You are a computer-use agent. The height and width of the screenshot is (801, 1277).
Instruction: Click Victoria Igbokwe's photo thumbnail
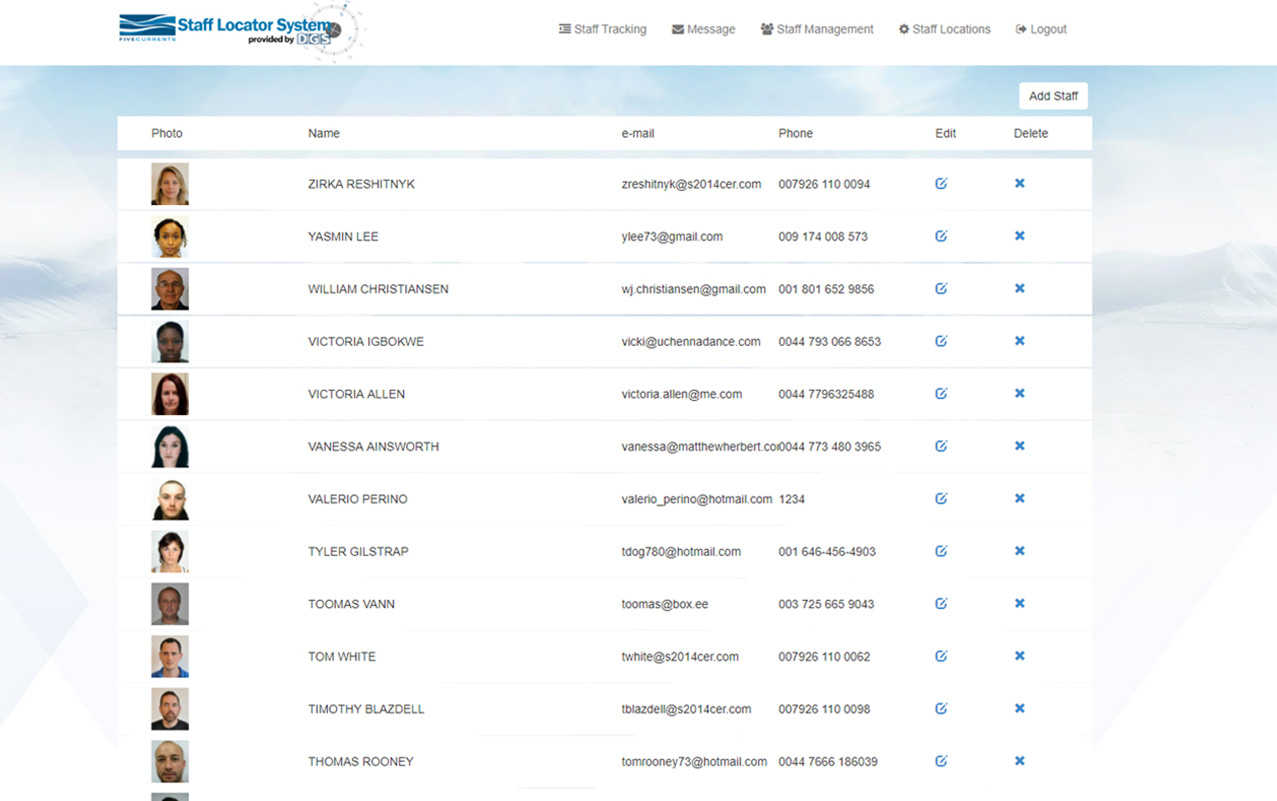pos(170,341)
